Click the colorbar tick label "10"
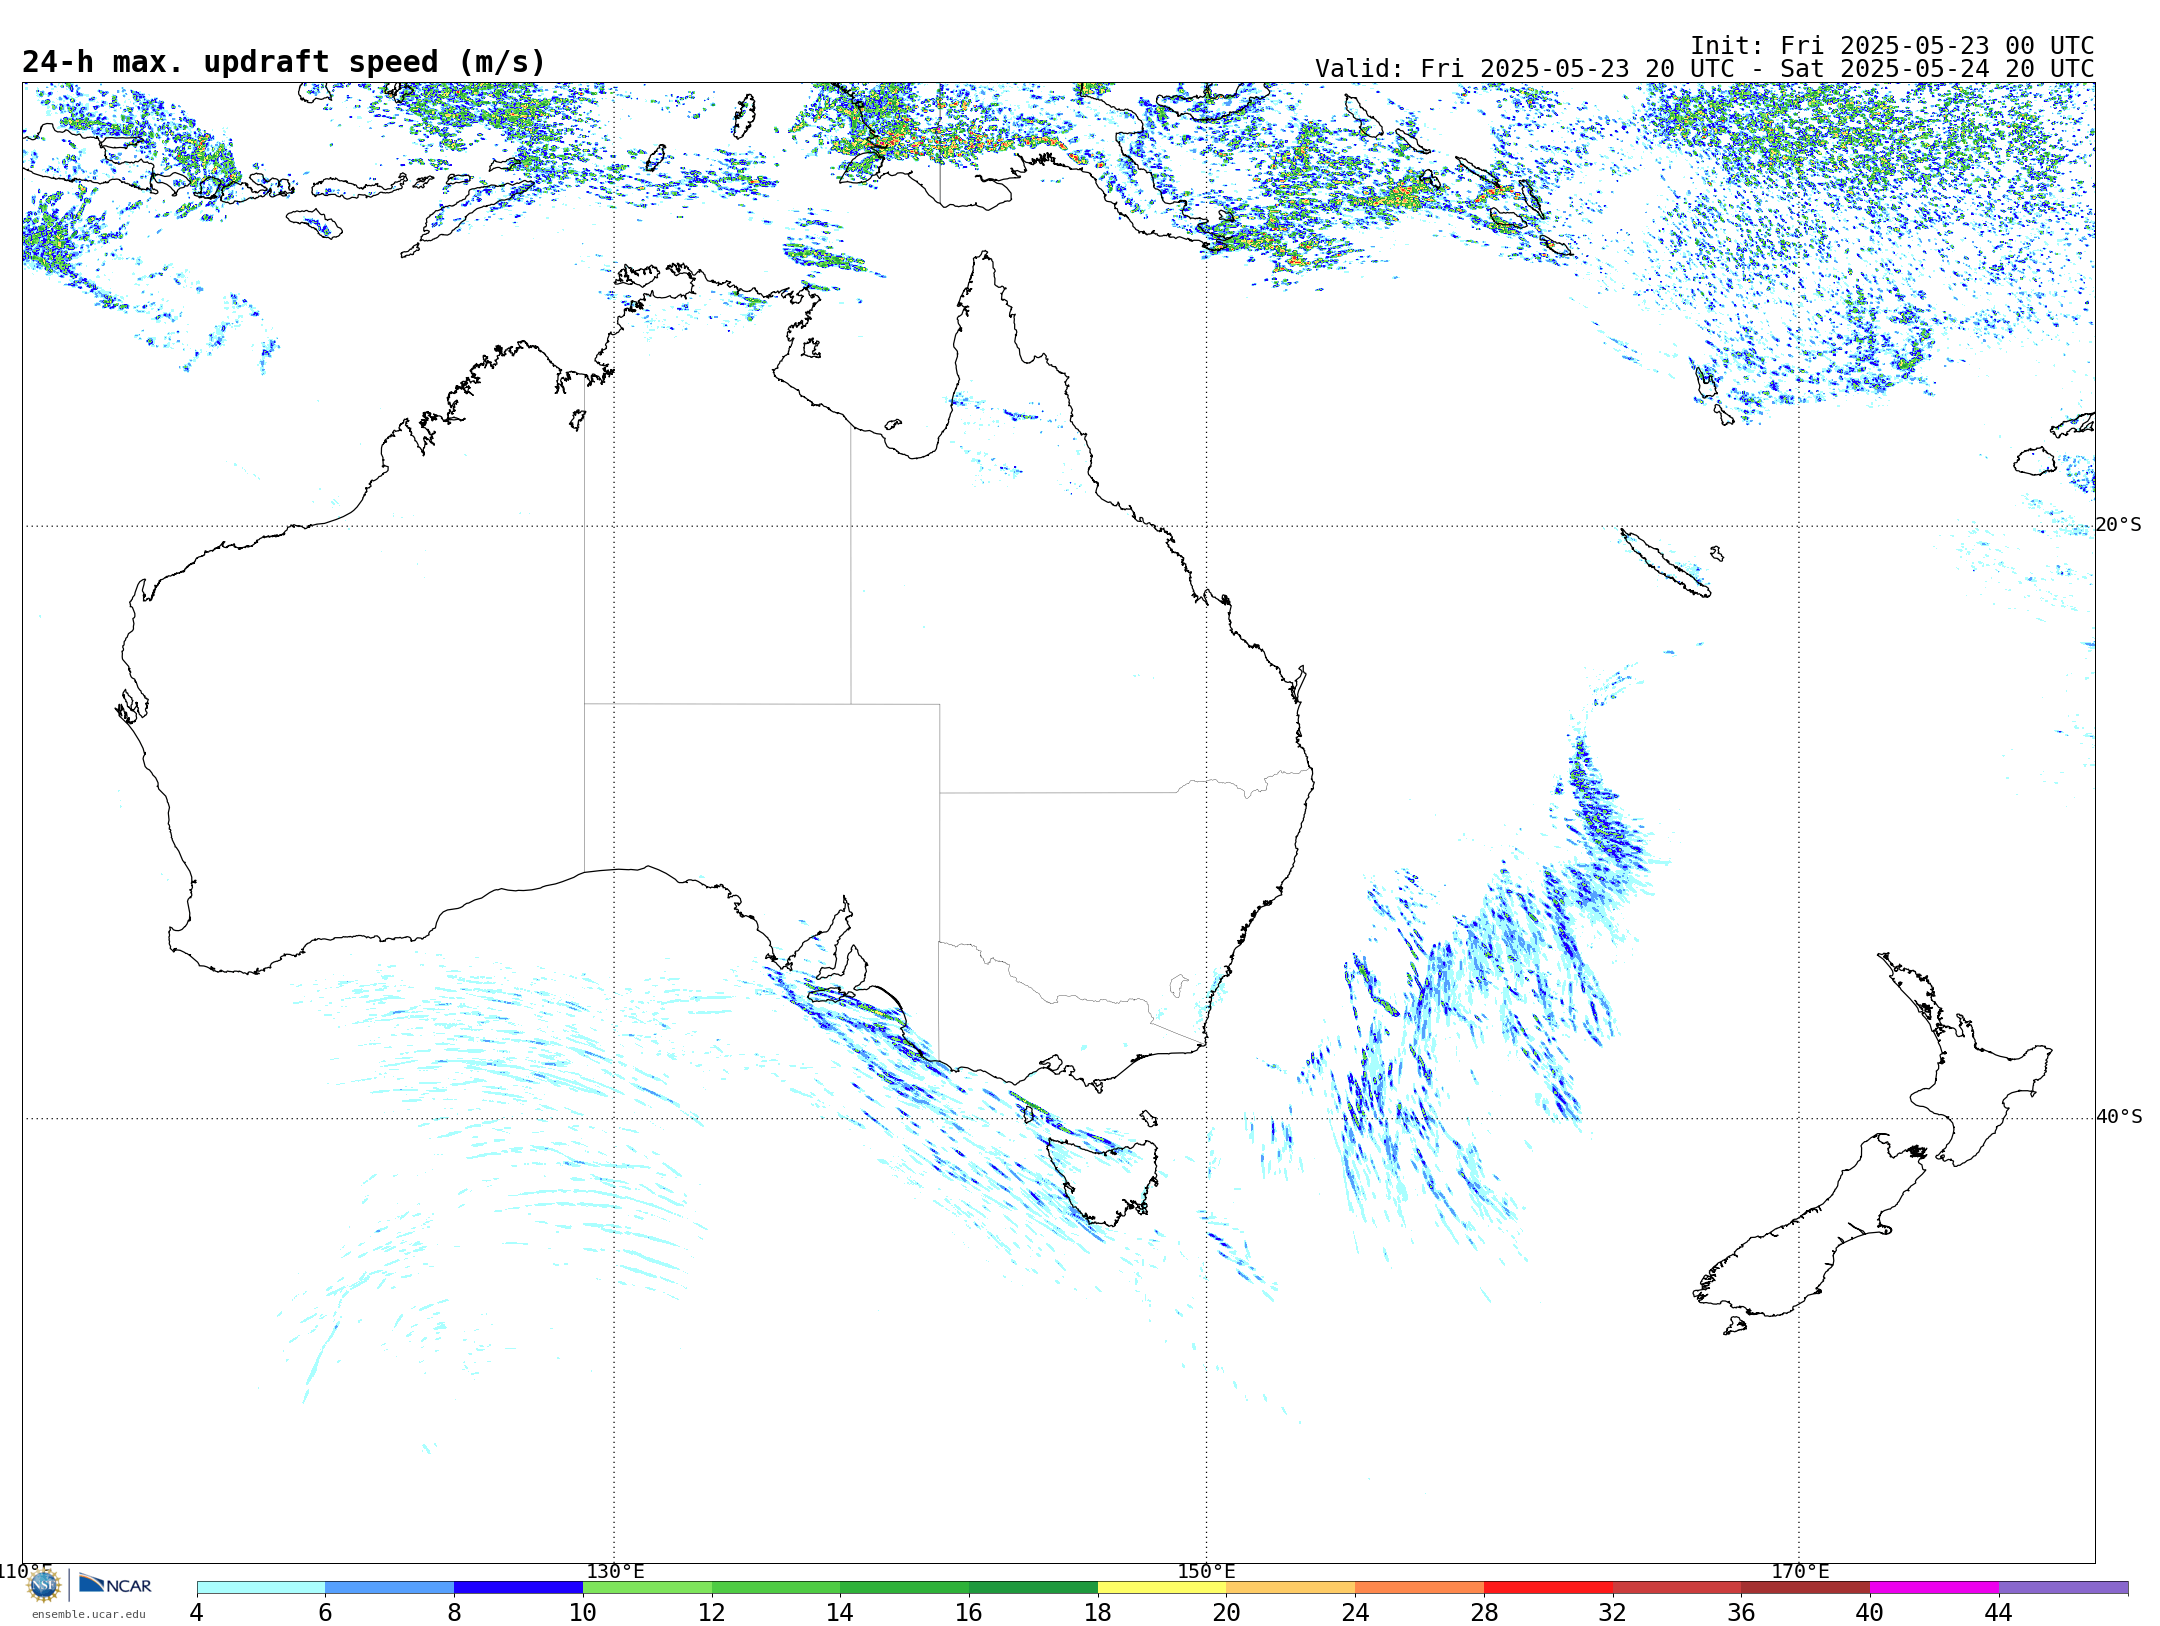 coord(583,1613)
